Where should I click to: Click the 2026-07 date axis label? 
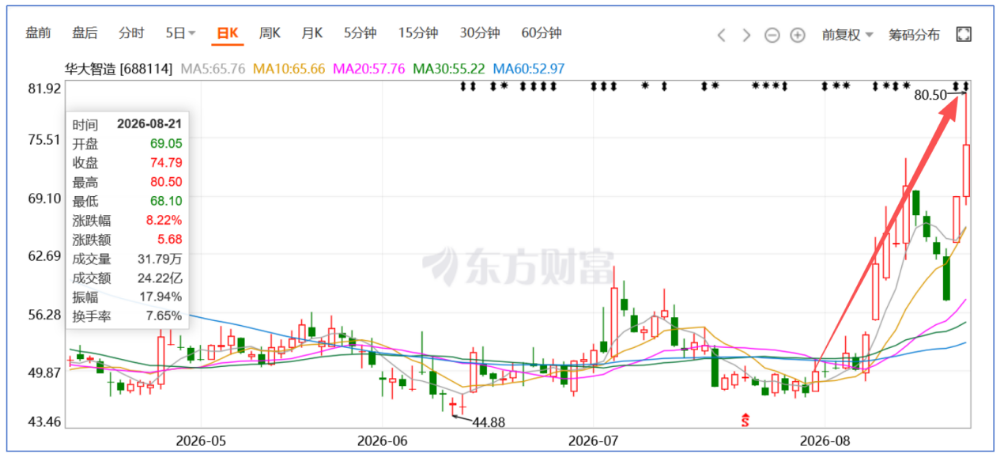click(592, 441)
